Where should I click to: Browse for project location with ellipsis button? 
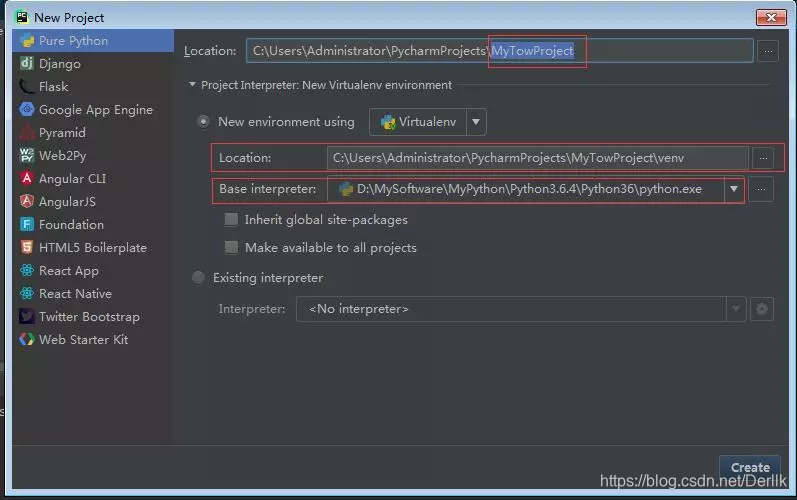pos(768,51)
